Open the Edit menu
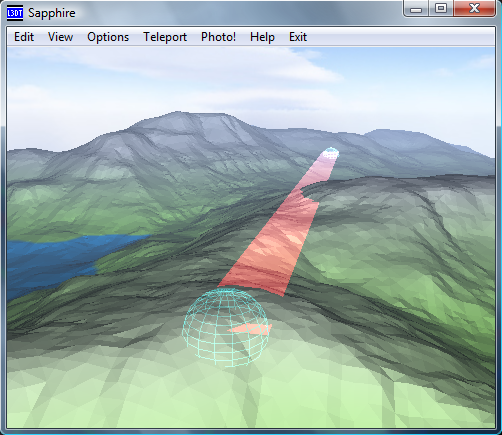Screen dimensions: 502x435 click(24, 37)
